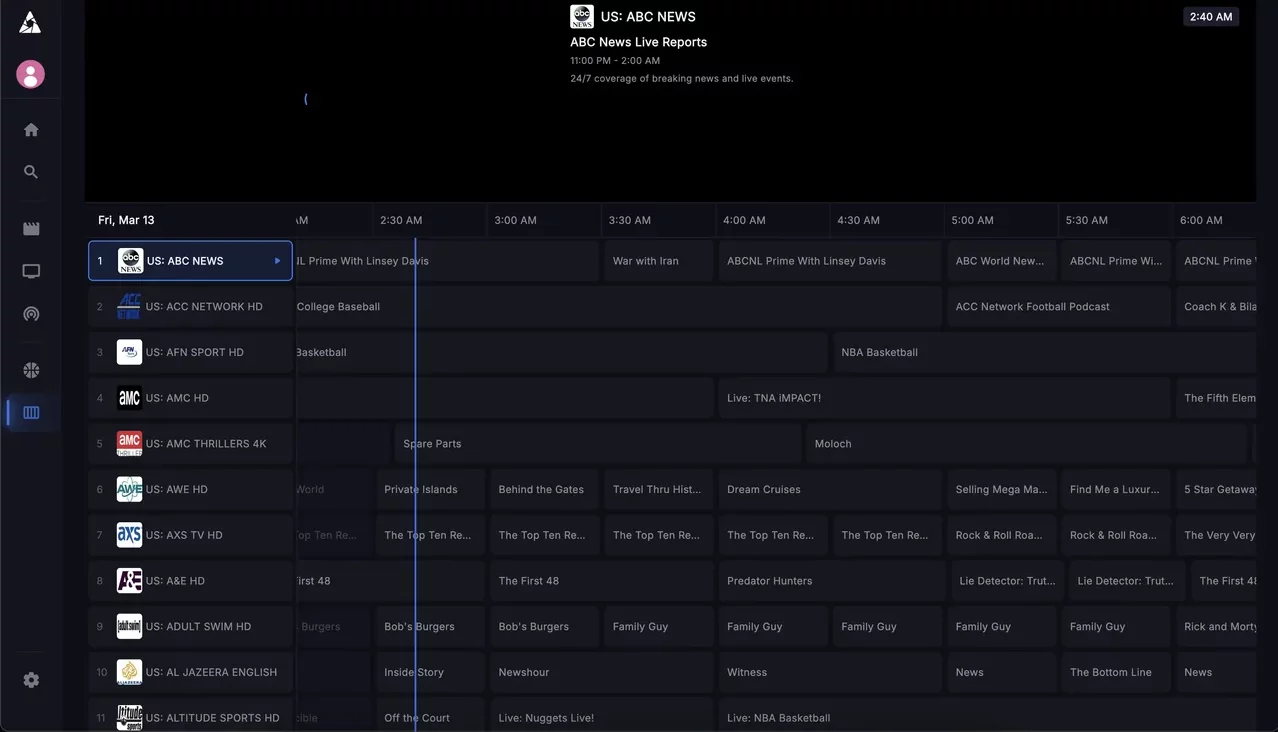
Task: Click the Fri, Mar 13 date label
Action: (126, 220)
